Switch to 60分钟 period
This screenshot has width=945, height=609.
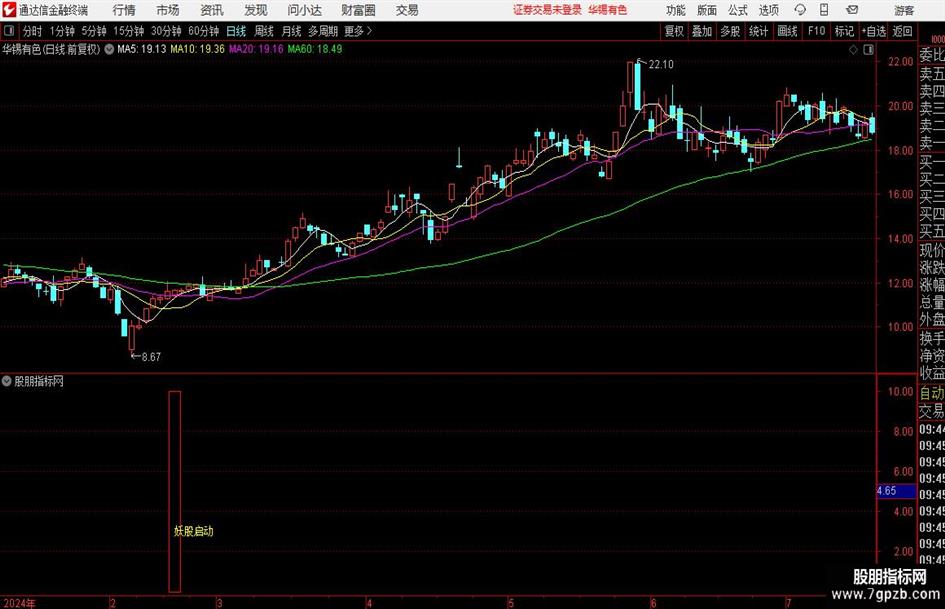pos(203,31)
